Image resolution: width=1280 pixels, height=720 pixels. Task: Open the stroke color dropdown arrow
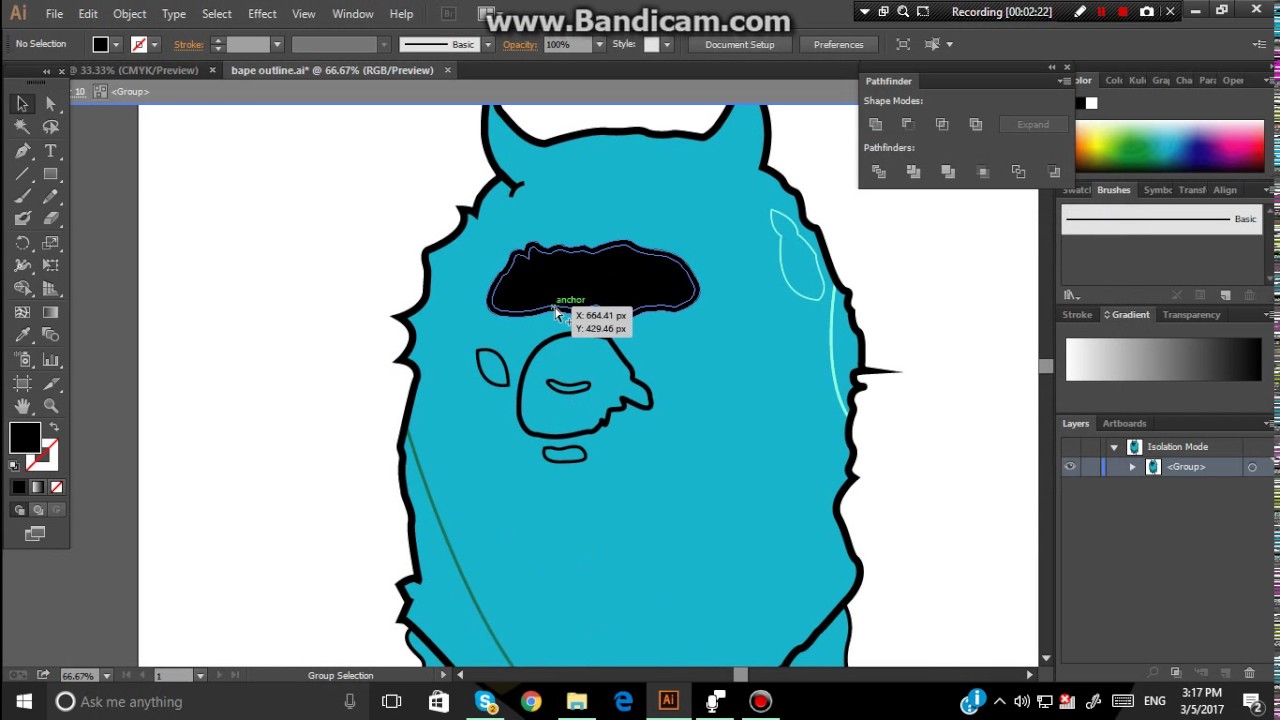pos(154,44)
